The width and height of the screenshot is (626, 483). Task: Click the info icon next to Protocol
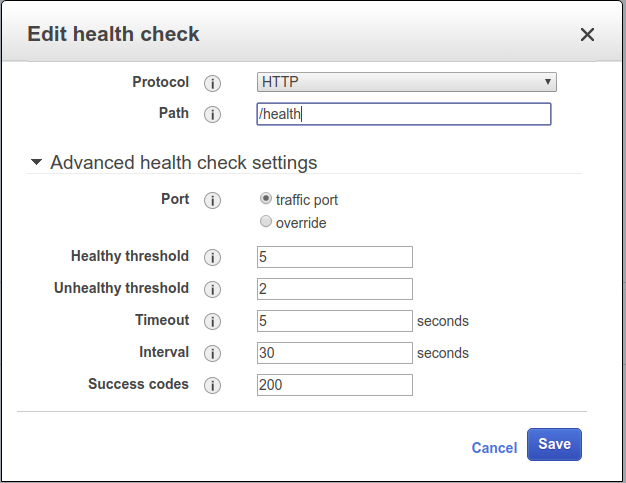pyautogui.click(x=212, y=83)
